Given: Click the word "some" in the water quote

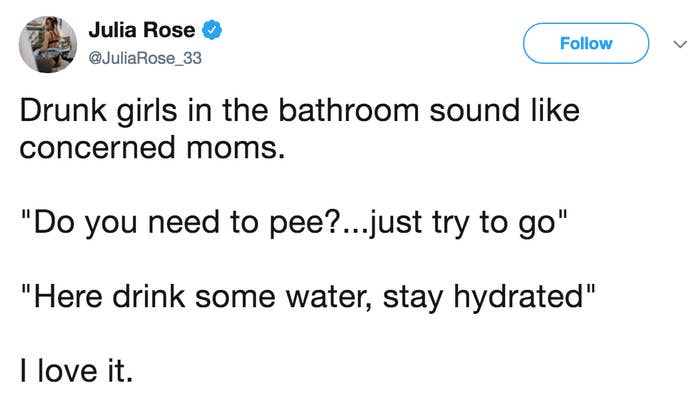Looking at the screenshot, I should click(235, 298).
